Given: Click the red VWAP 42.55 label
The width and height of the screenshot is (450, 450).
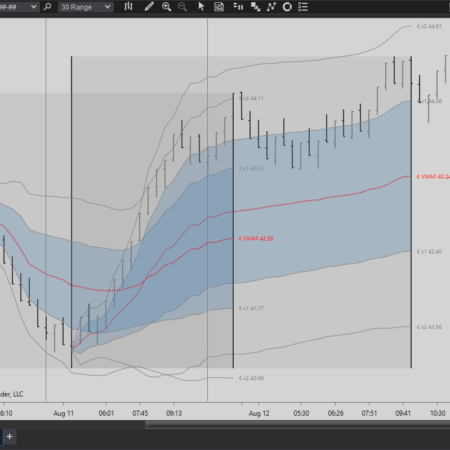Looking at the screenshot, I should point(256,239).
